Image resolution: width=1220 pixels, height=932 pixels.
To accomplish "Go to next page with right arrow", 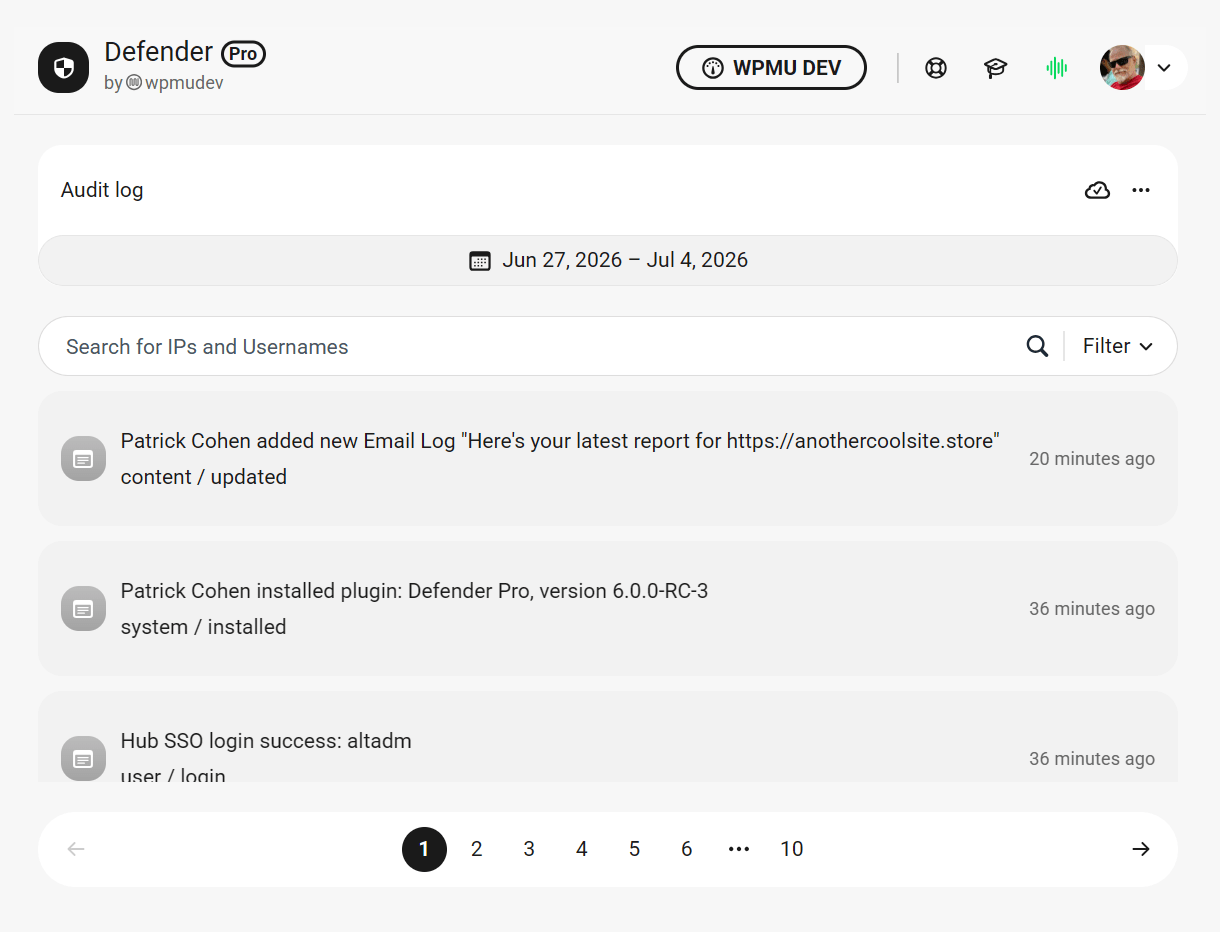I will click(1141, 849).
